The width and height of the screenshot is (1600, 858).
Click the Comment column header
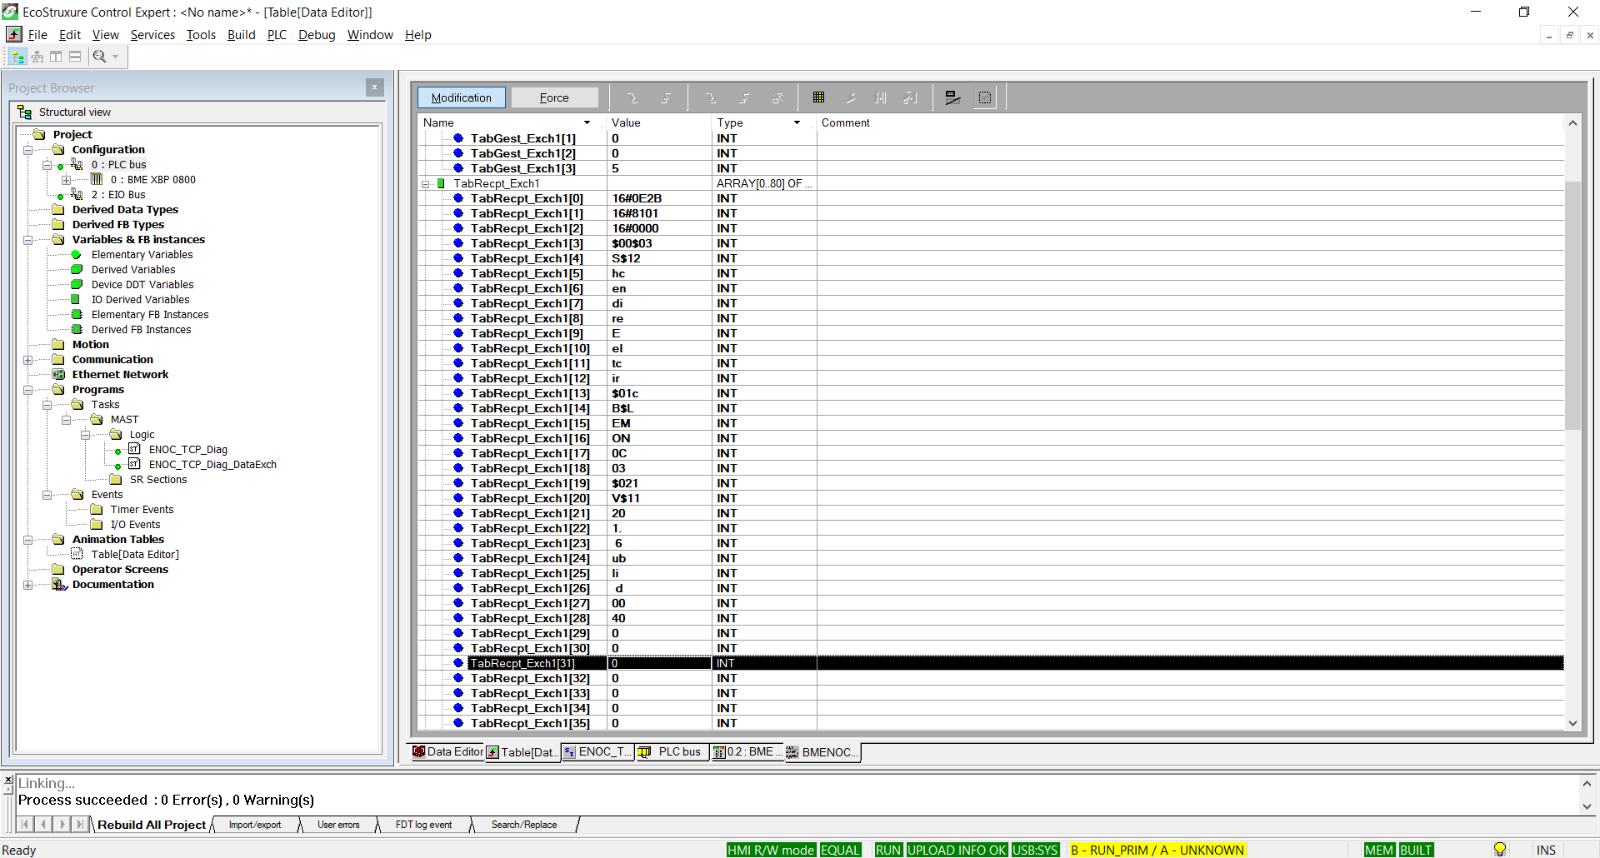[x=1190, y=123]
